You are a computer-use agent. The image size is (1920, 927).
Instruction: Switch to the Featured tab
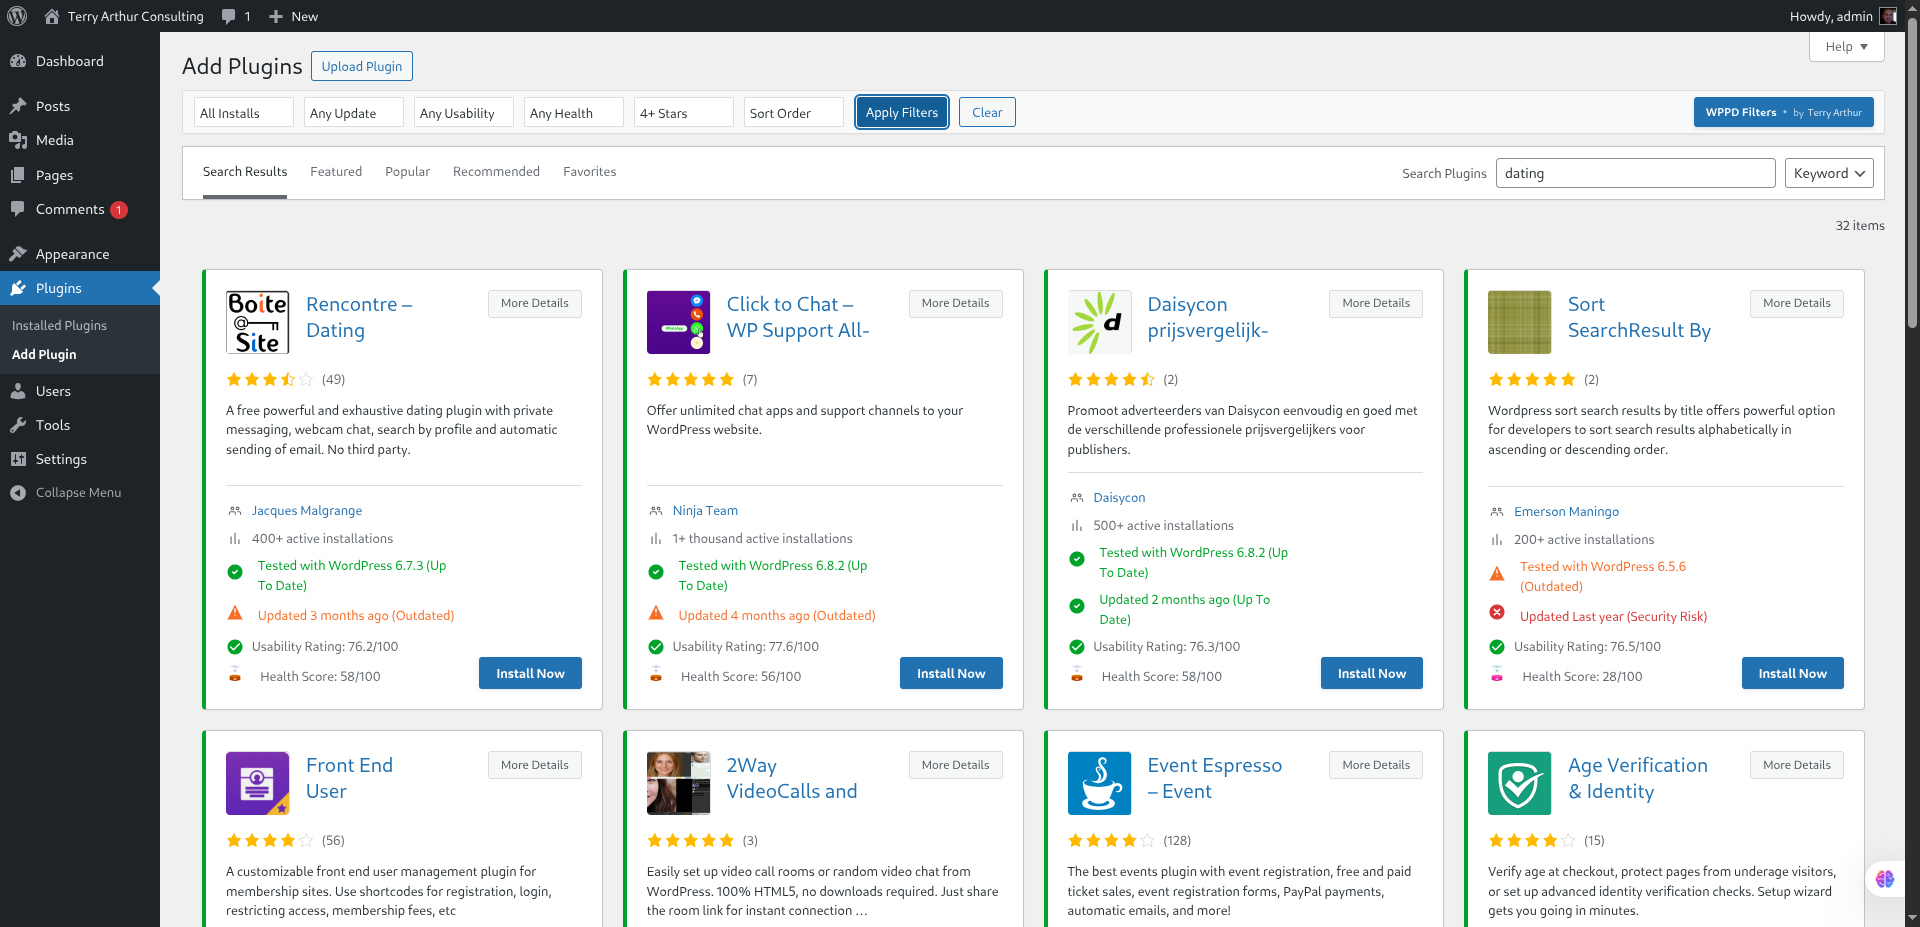[x=336, y=172]
